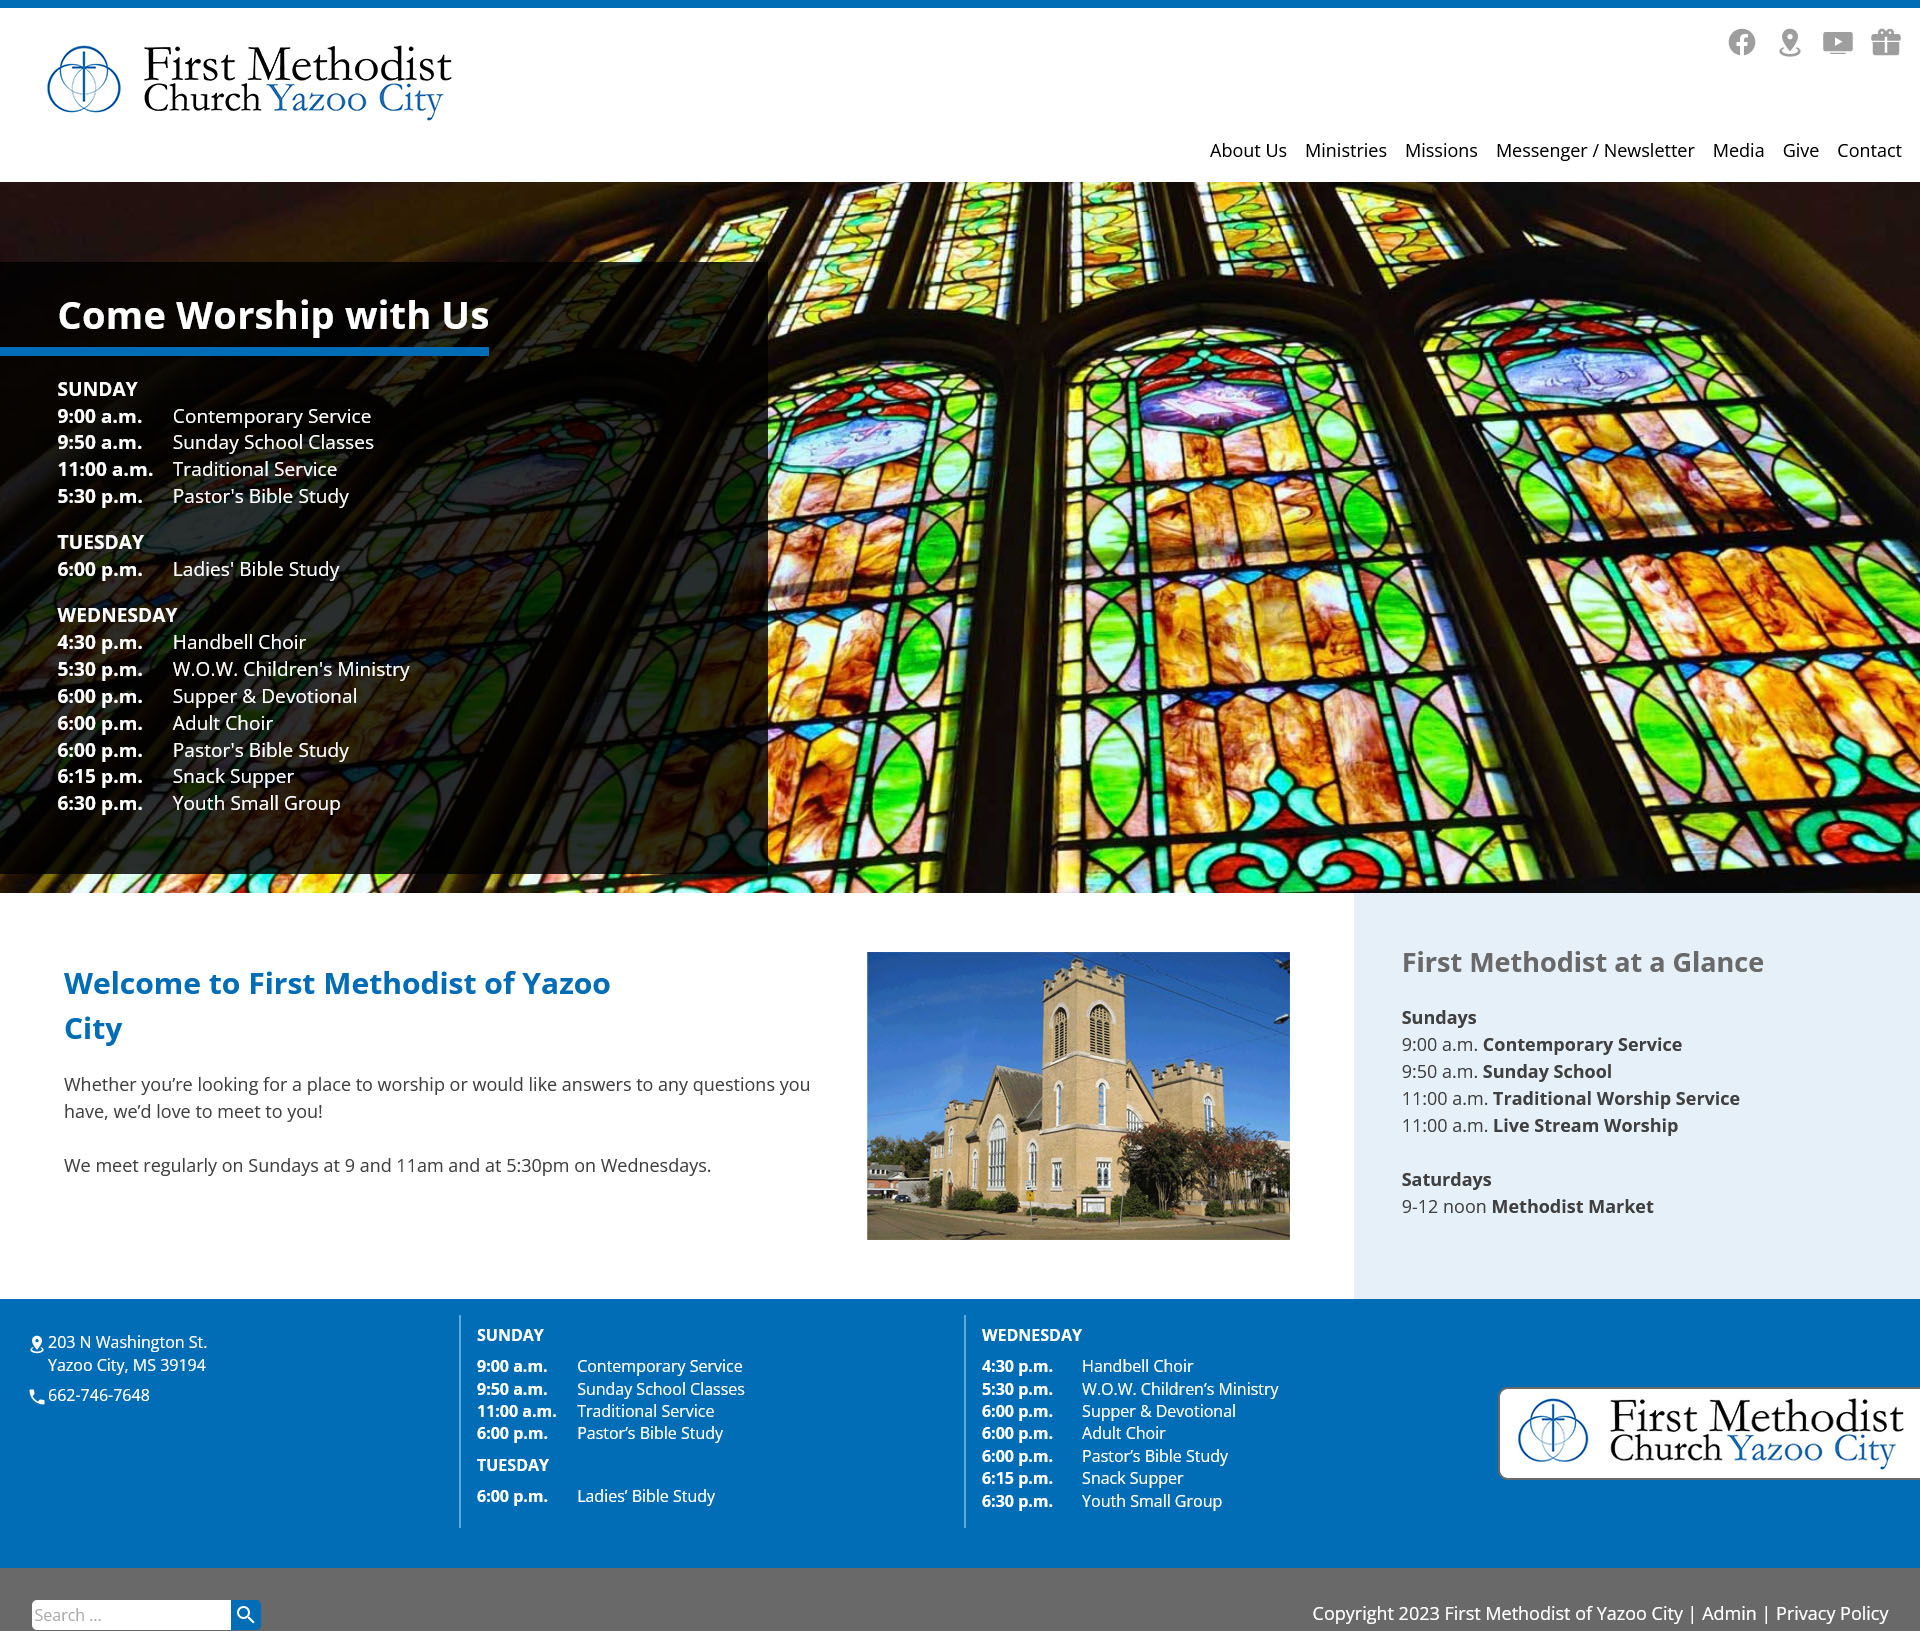
Task: Click the gift box give icon
Action: pyautogui.click(x=1885, y=42)
